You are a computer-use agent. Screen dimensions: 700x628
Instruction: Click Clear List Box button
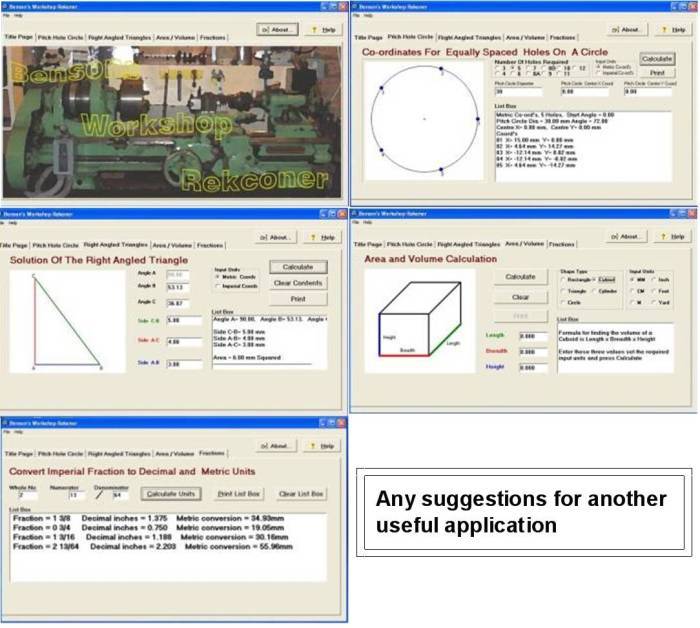(x=301, y=494)
